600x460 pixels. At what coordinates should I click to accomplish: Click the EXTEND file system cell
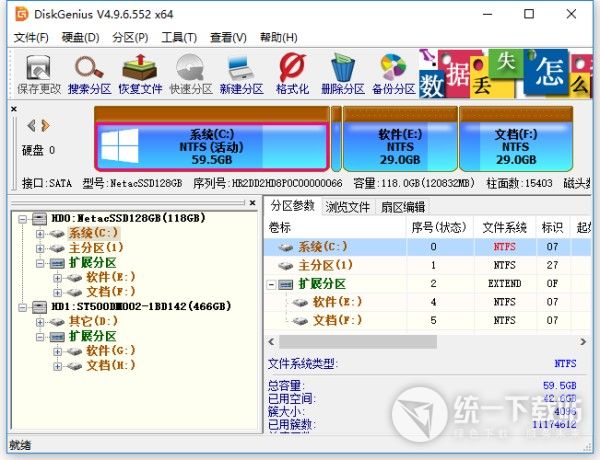[x=504, y=284]
